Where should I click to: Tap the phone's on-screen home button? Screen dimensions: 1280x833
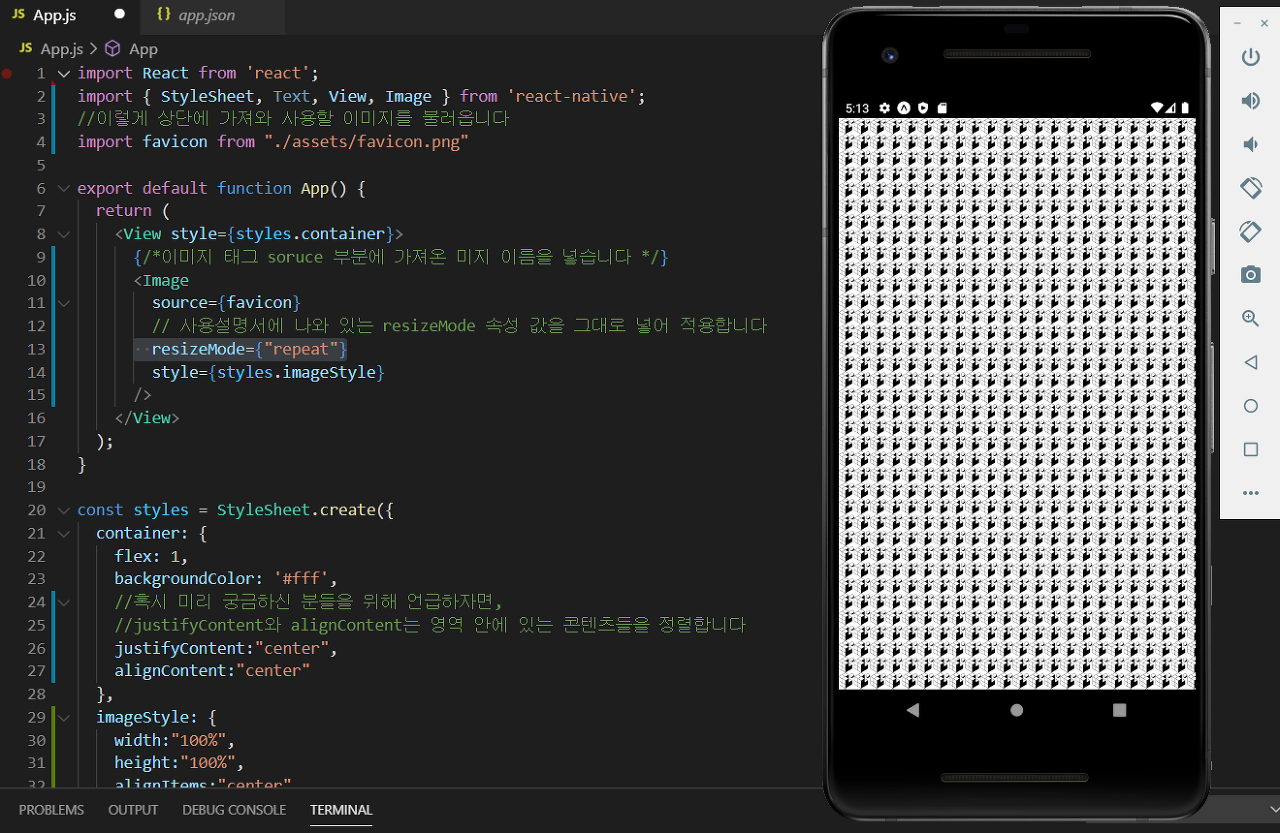click(1017, 710)
